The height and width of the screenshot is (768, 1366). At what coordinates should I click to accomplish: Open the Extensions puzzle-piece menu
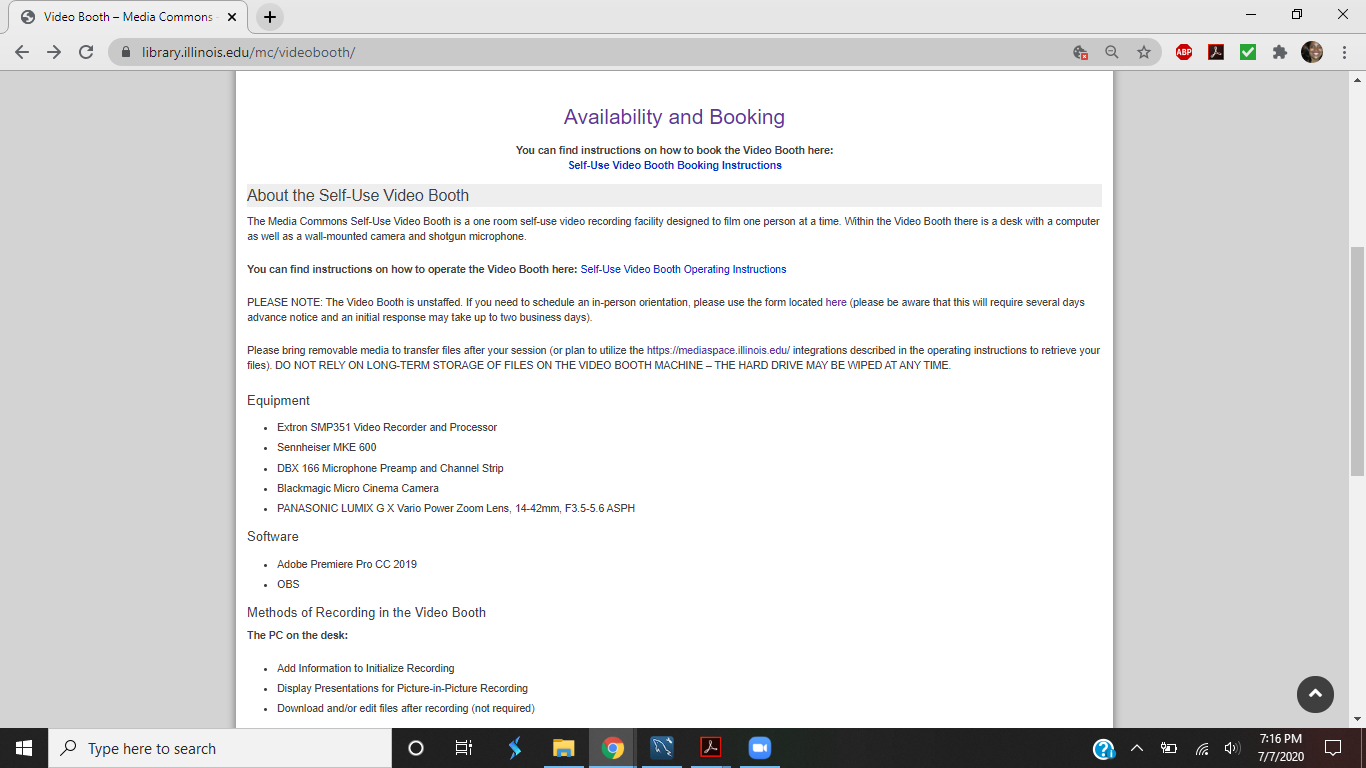click(x=1280, y=52)
